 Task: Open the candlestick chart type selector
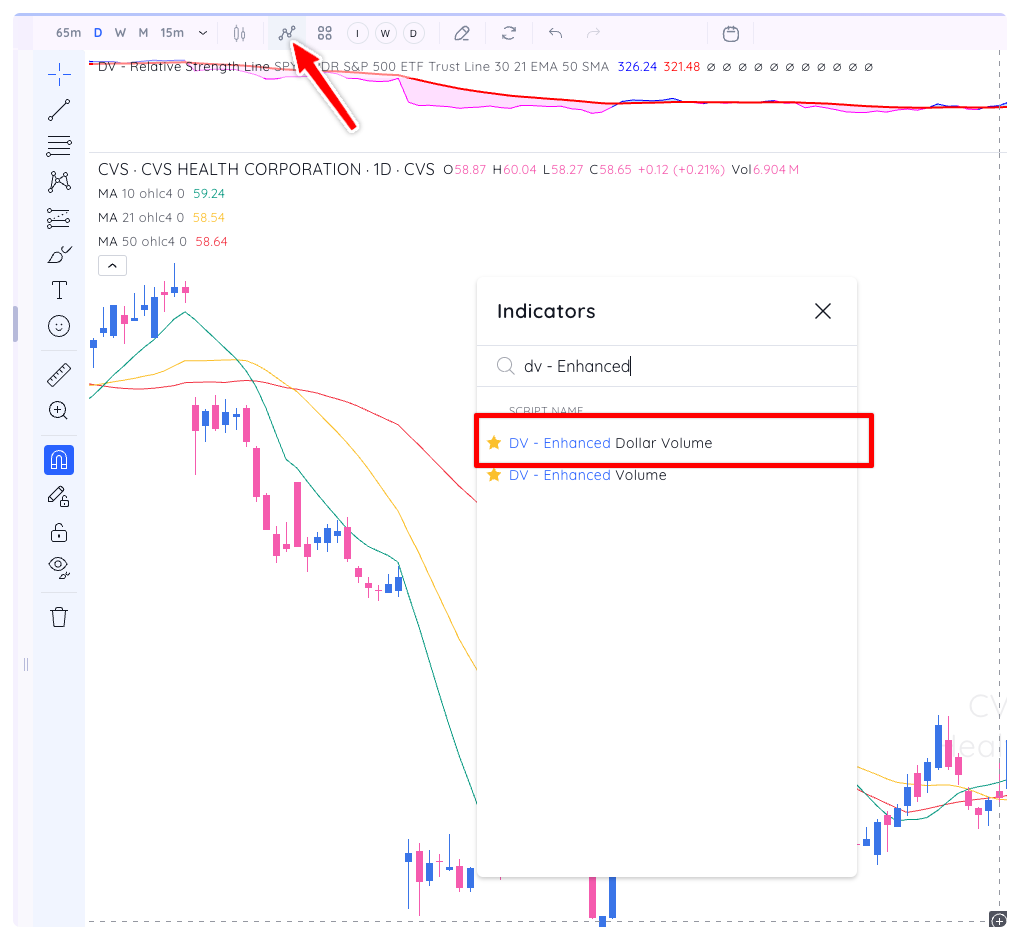pyautogui.click(x=239, y=33)
